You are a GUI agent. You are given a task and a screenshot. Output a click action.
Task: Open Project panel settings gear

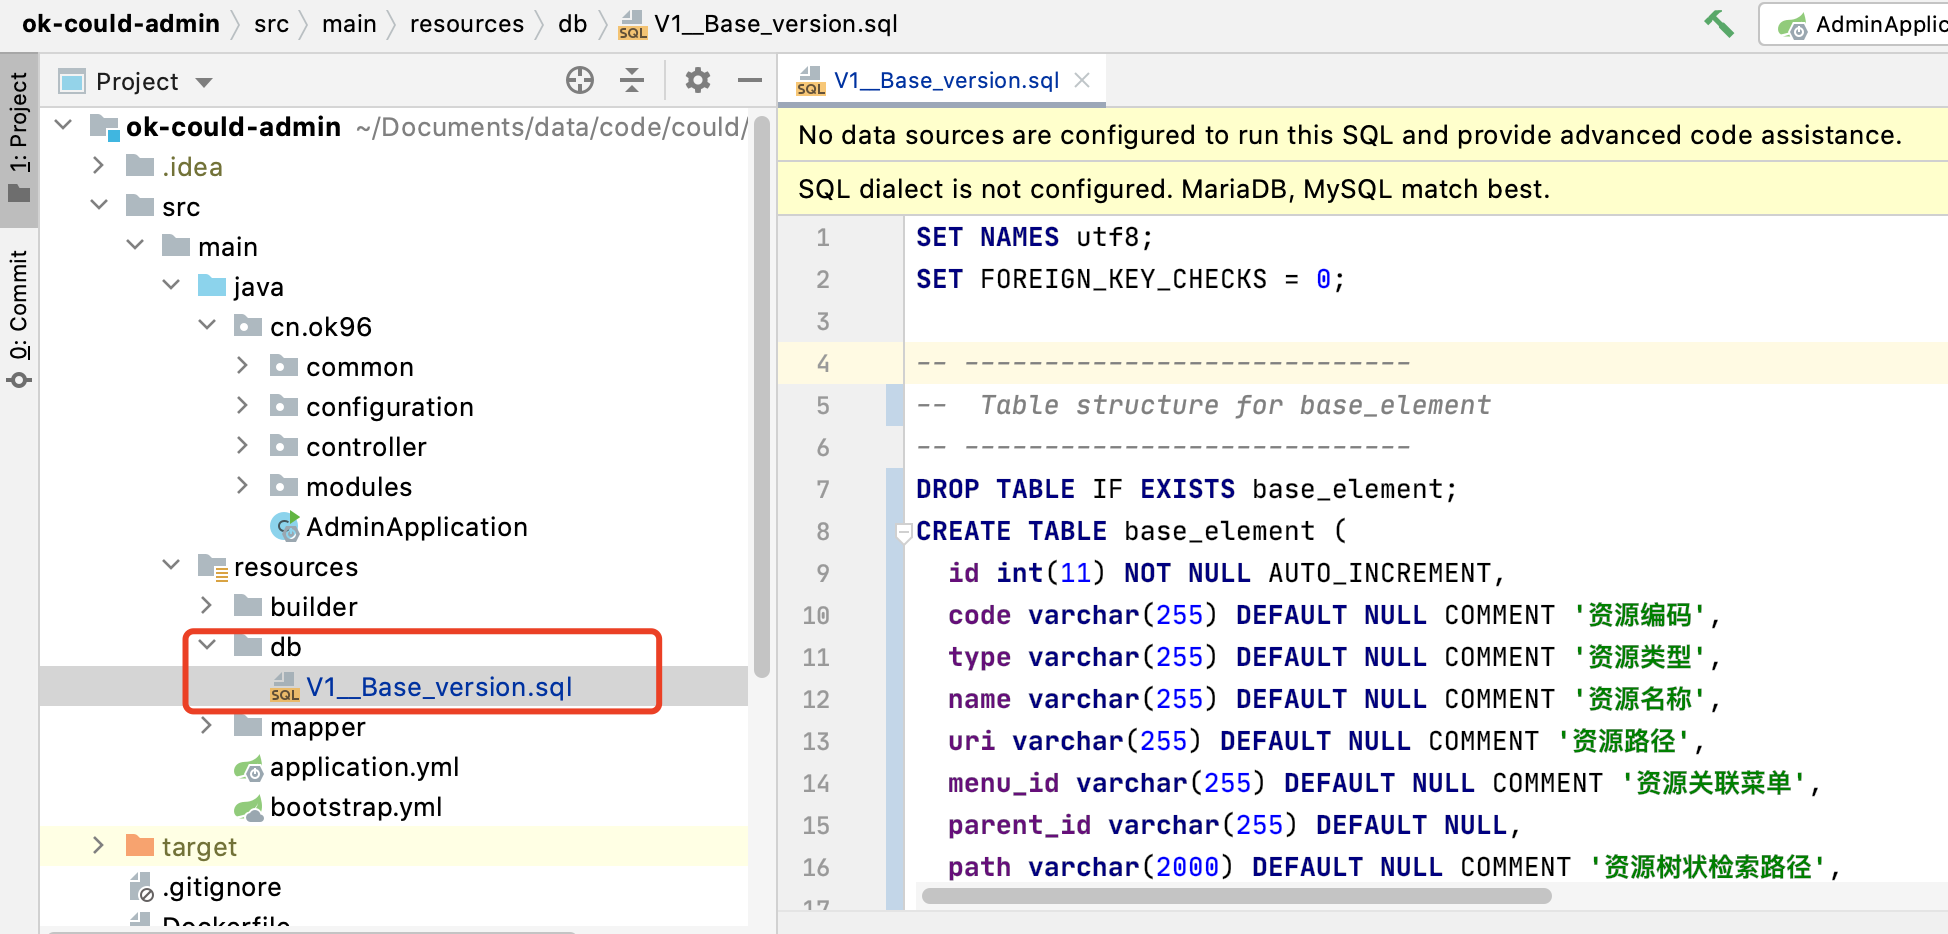coord(698,81)
